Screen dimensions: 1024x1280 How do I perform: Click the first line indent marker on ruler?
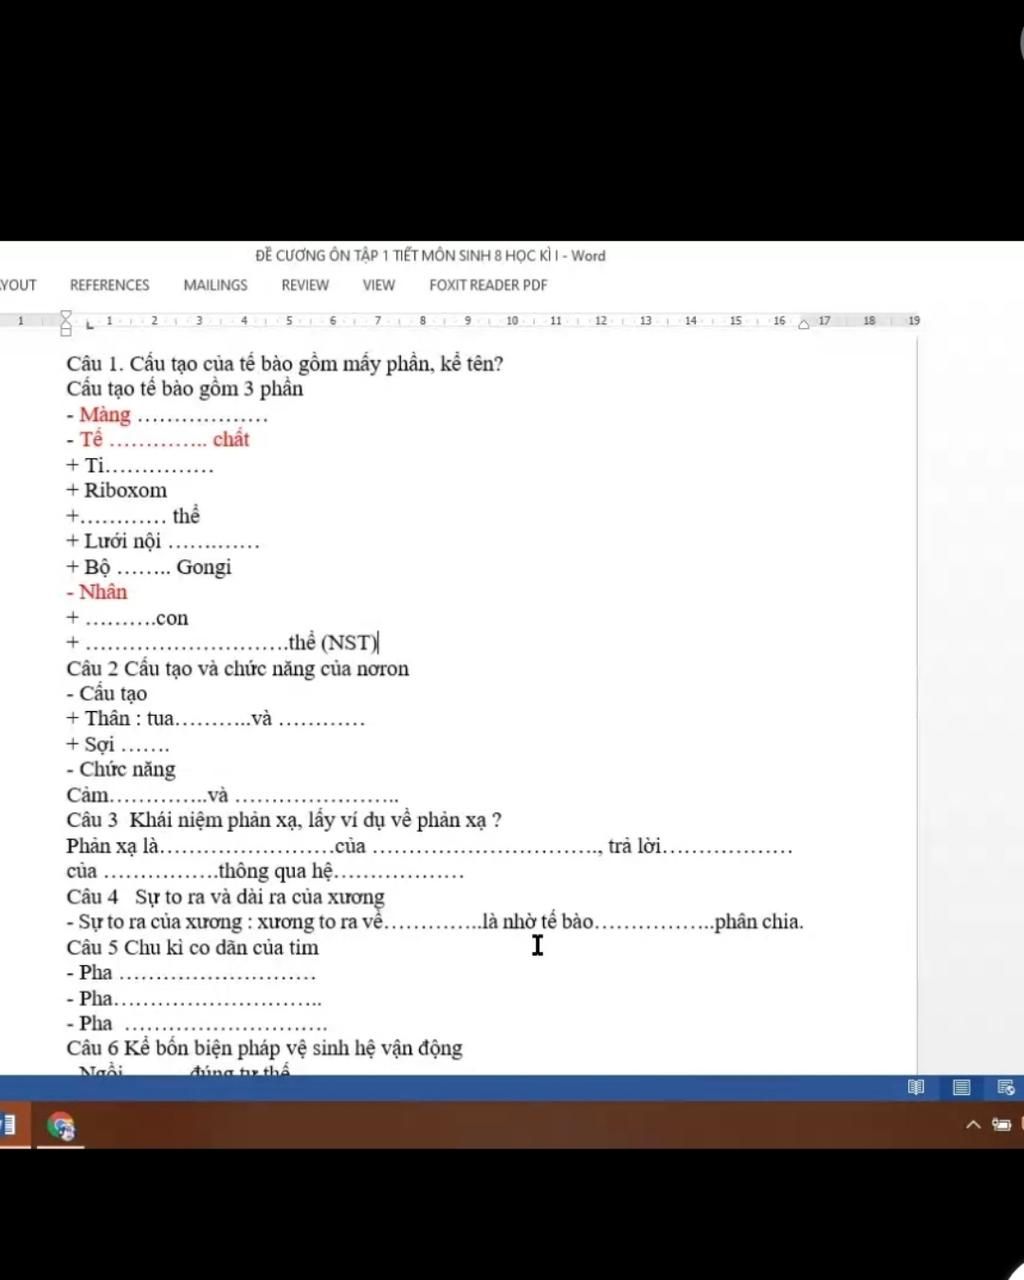pos(66,316)
